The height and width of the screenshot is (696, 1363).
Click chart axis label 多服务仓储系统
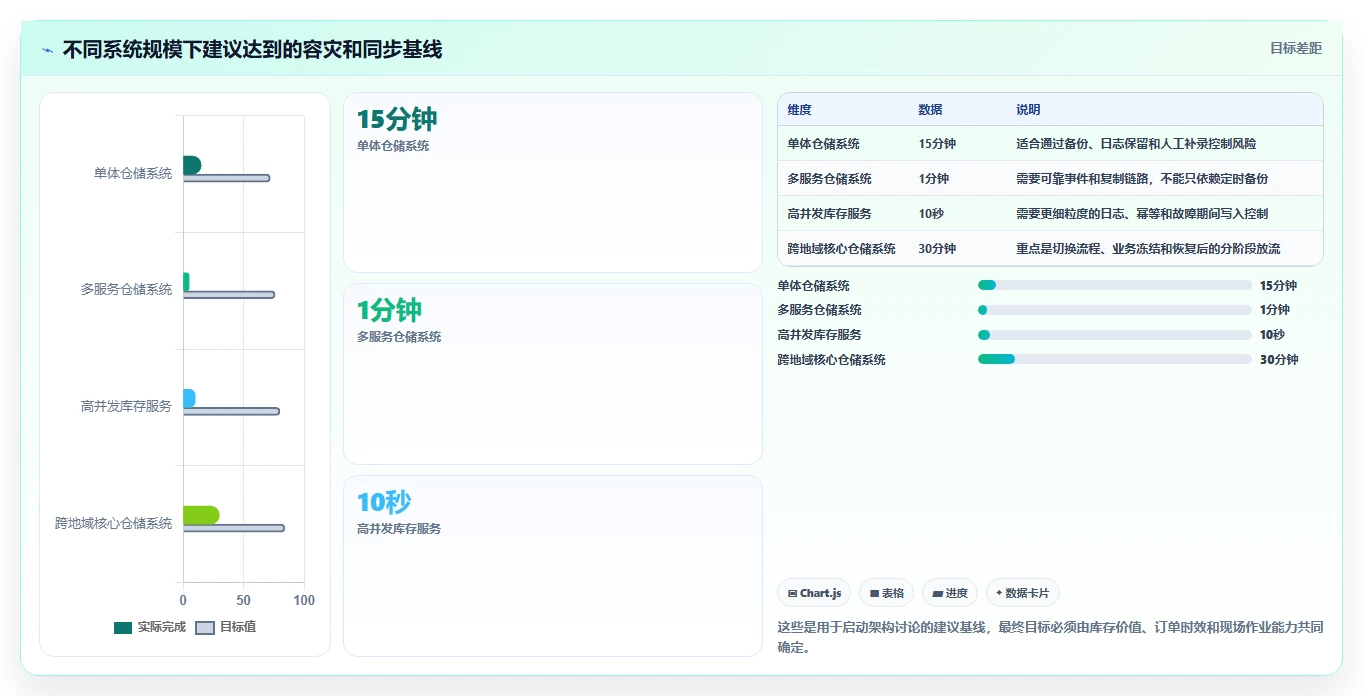(x=127, y=290)
